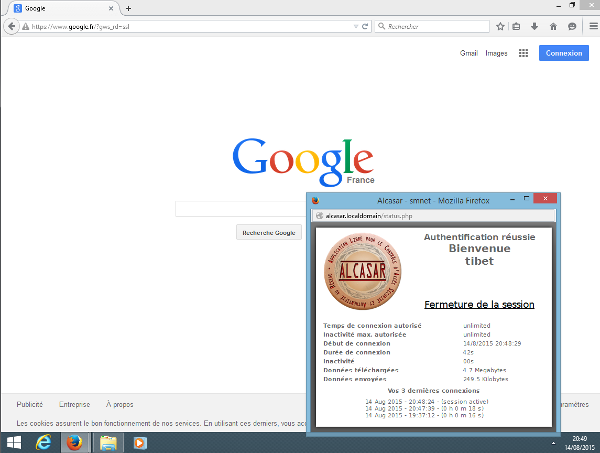
Task: Click the Firefox address bar URL
Action: click(x=188, y=27)
